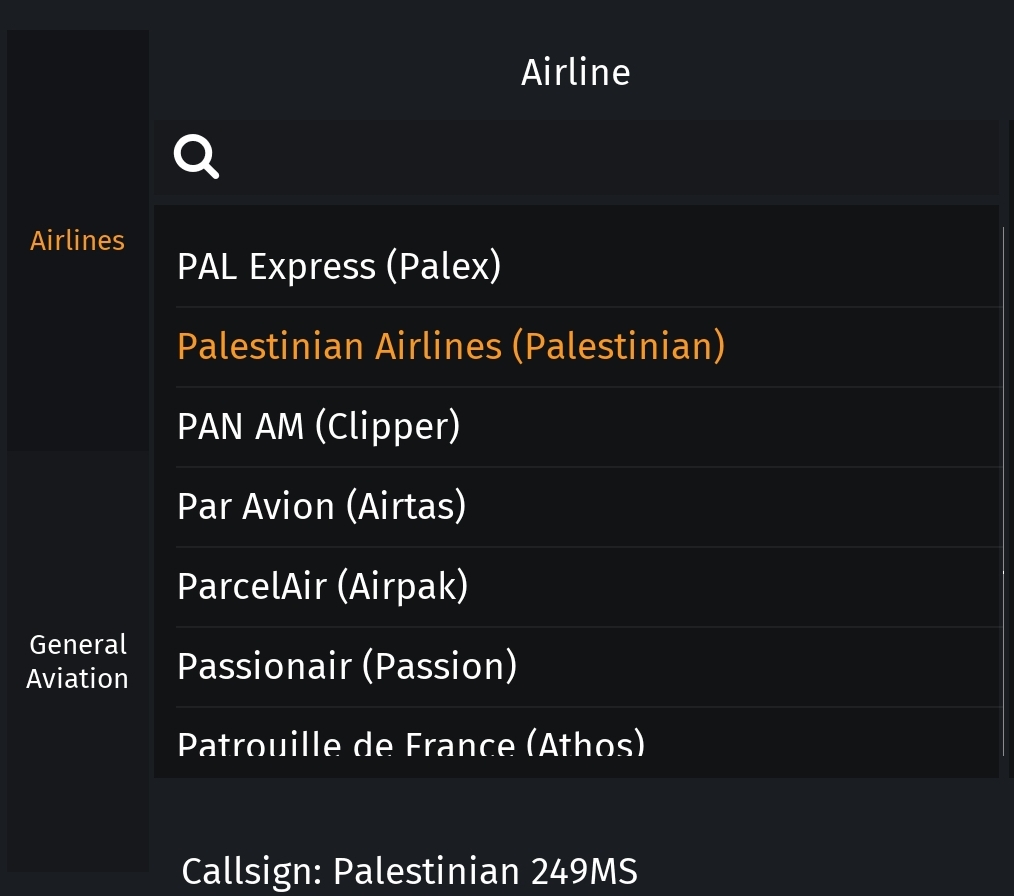Click the word Express in PAL Express
The height and width of the screenshot is (896, 1014).
312,266
